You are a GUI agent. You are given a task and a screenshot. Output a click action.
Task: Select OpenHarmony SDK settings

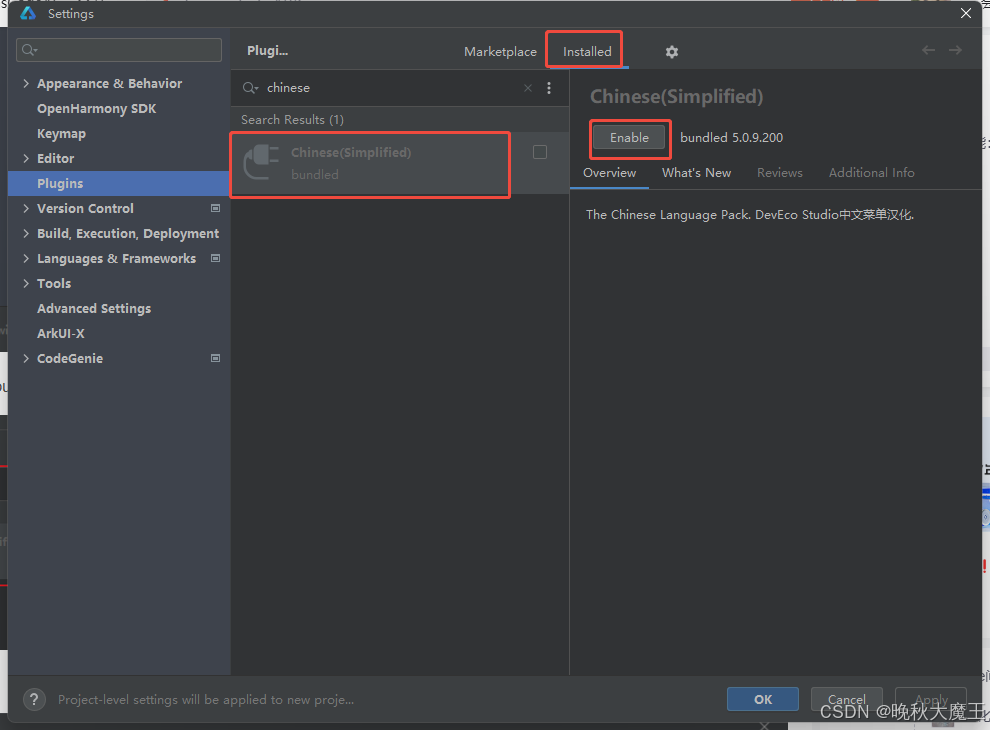(96, 109)
